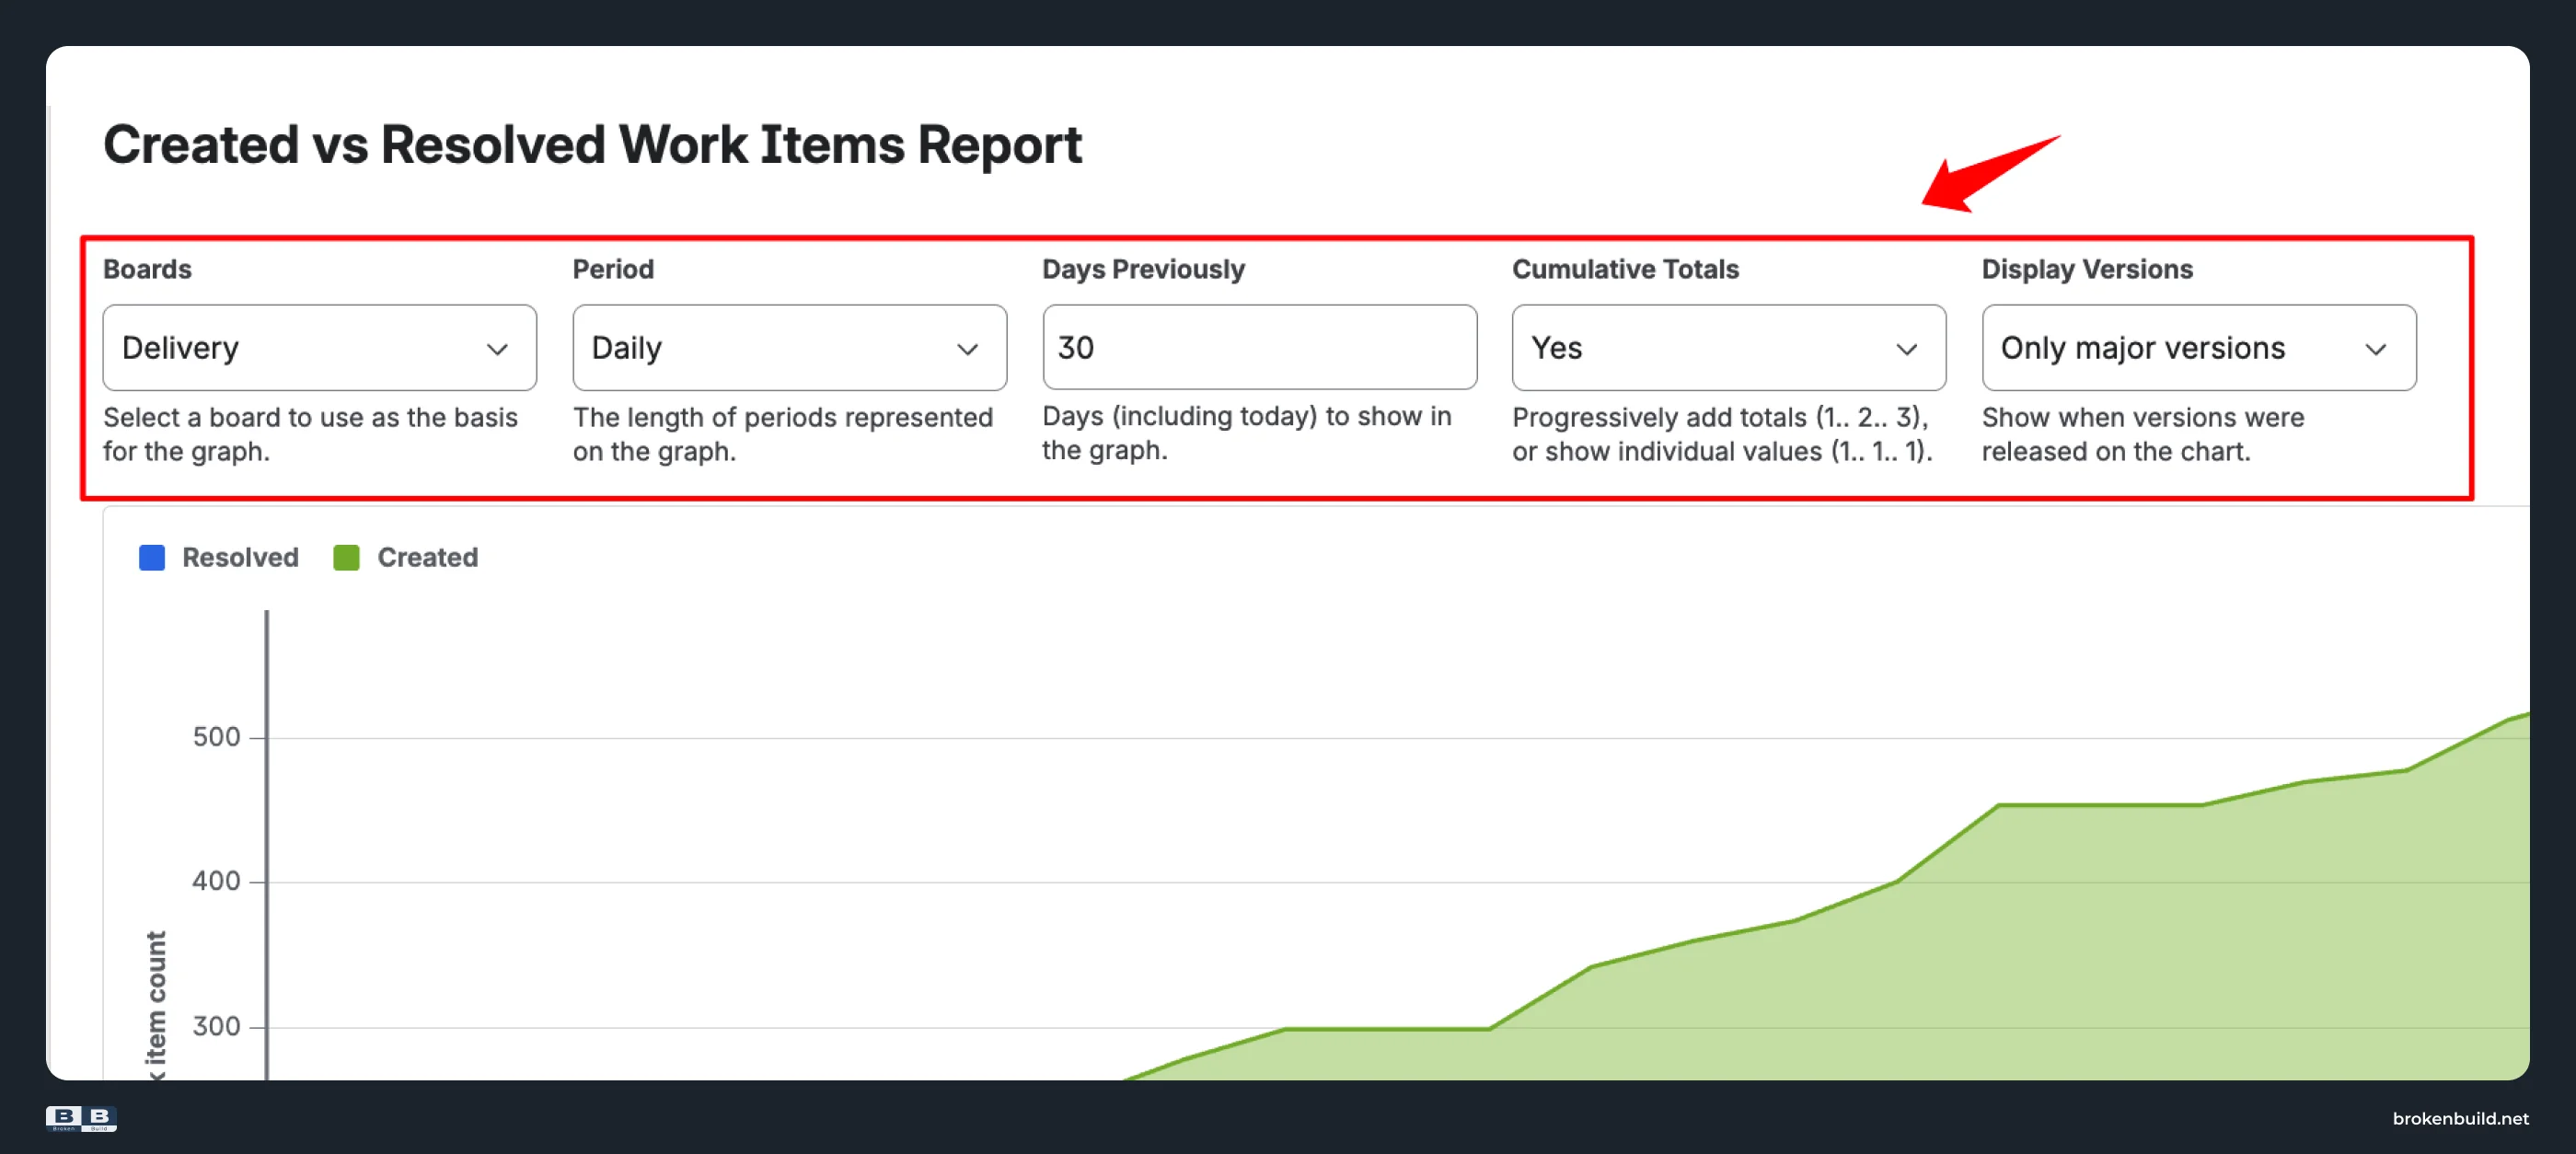
Task: Toggle the Created series in legend
Action: (x=406, y=557)
